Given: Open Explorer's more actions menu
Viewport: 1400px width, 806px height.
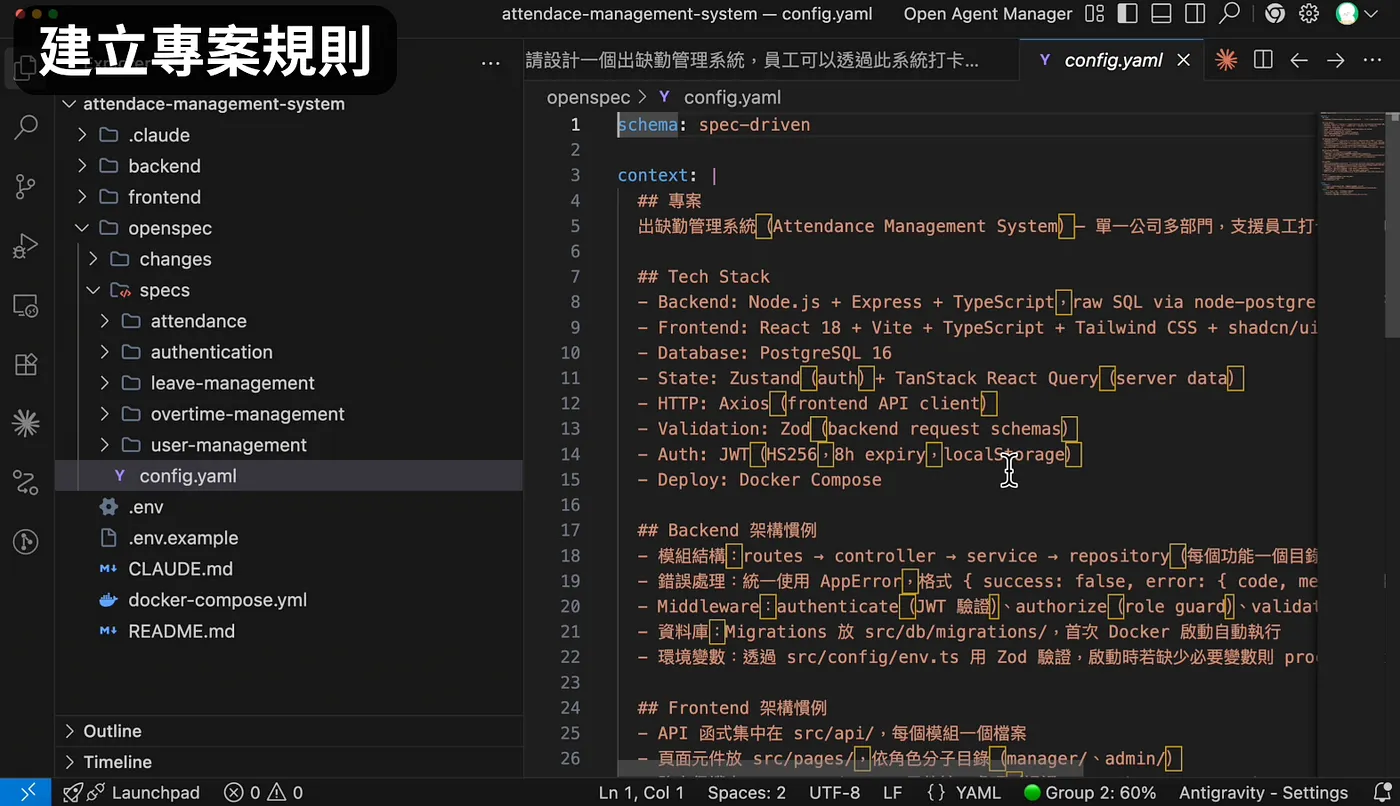Looking at the screenshot, I should point(490,62).
